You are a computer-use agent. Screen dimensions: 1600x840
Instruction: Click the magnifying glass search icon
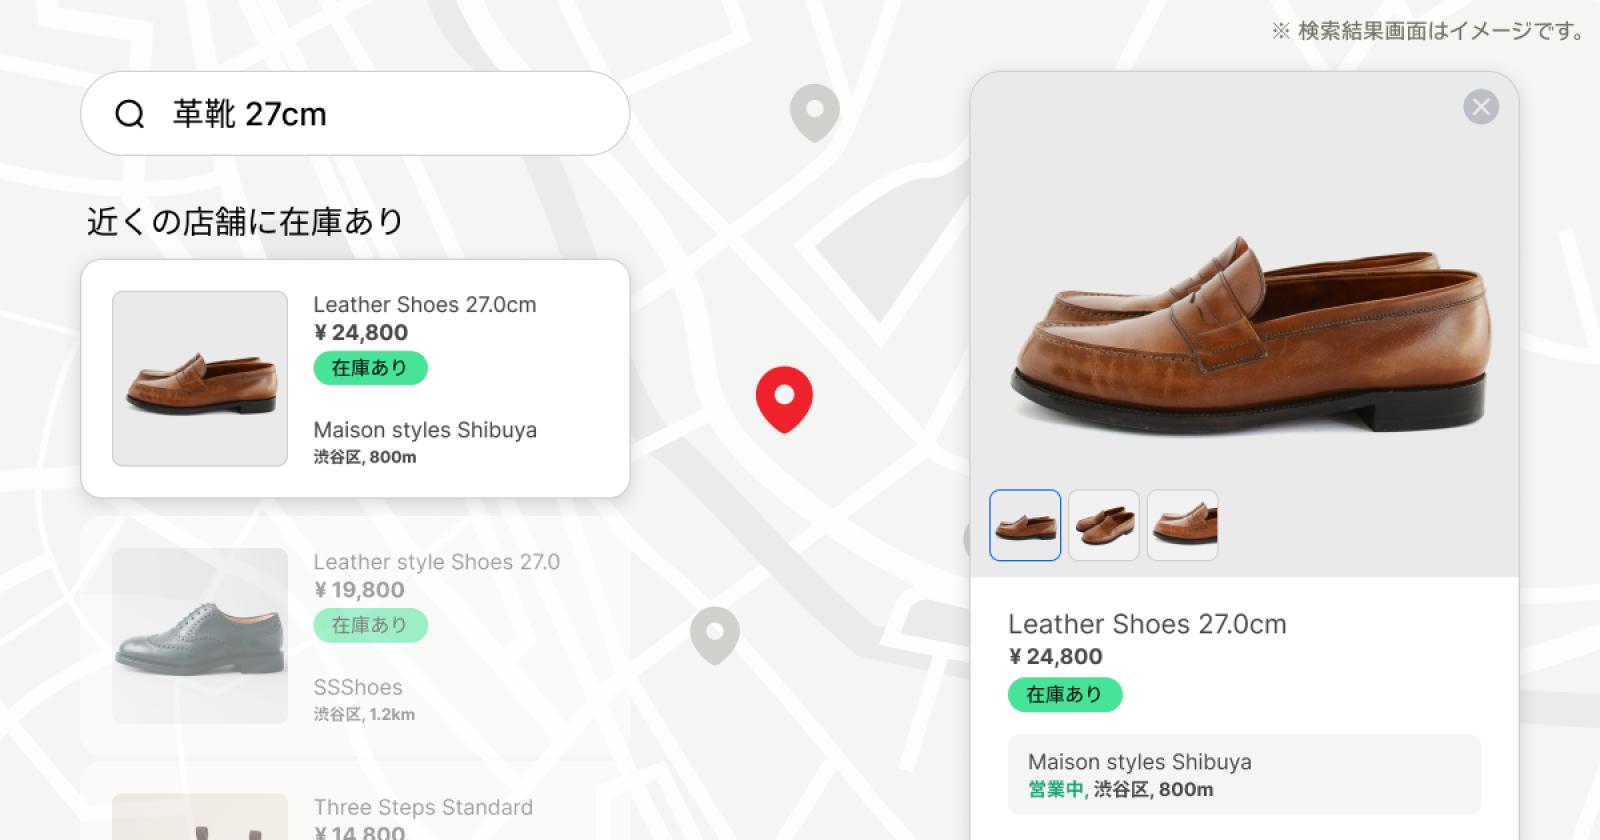(131, 114)
